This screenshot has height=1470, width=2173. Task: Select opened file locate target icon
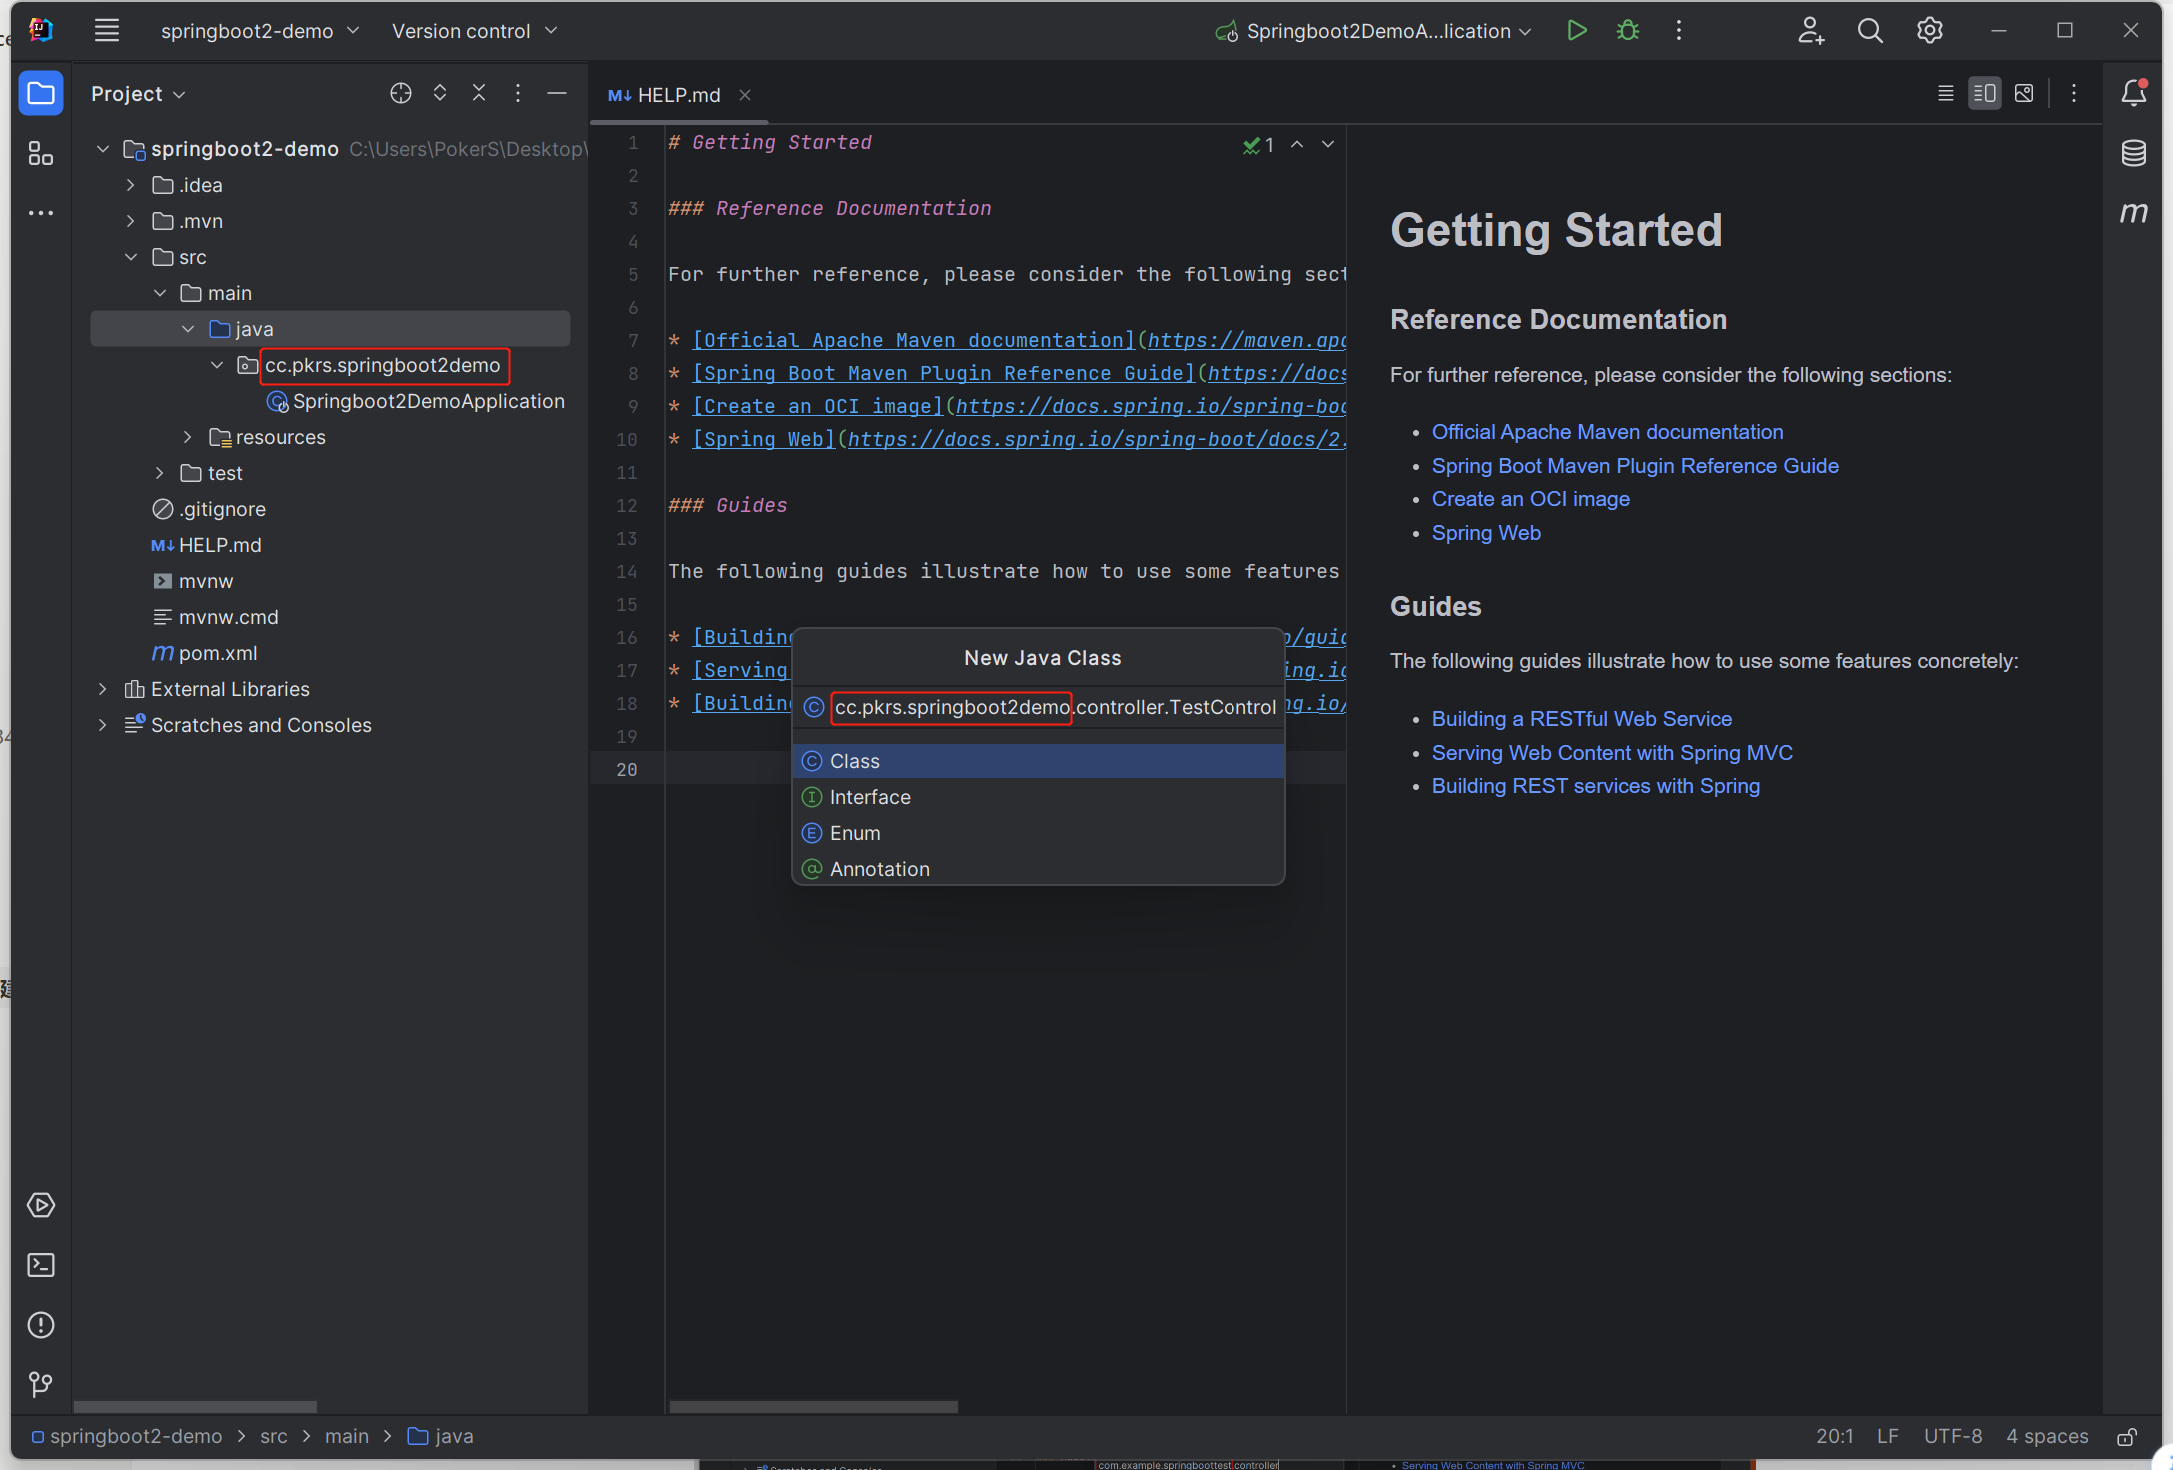(x=401, y=93)
